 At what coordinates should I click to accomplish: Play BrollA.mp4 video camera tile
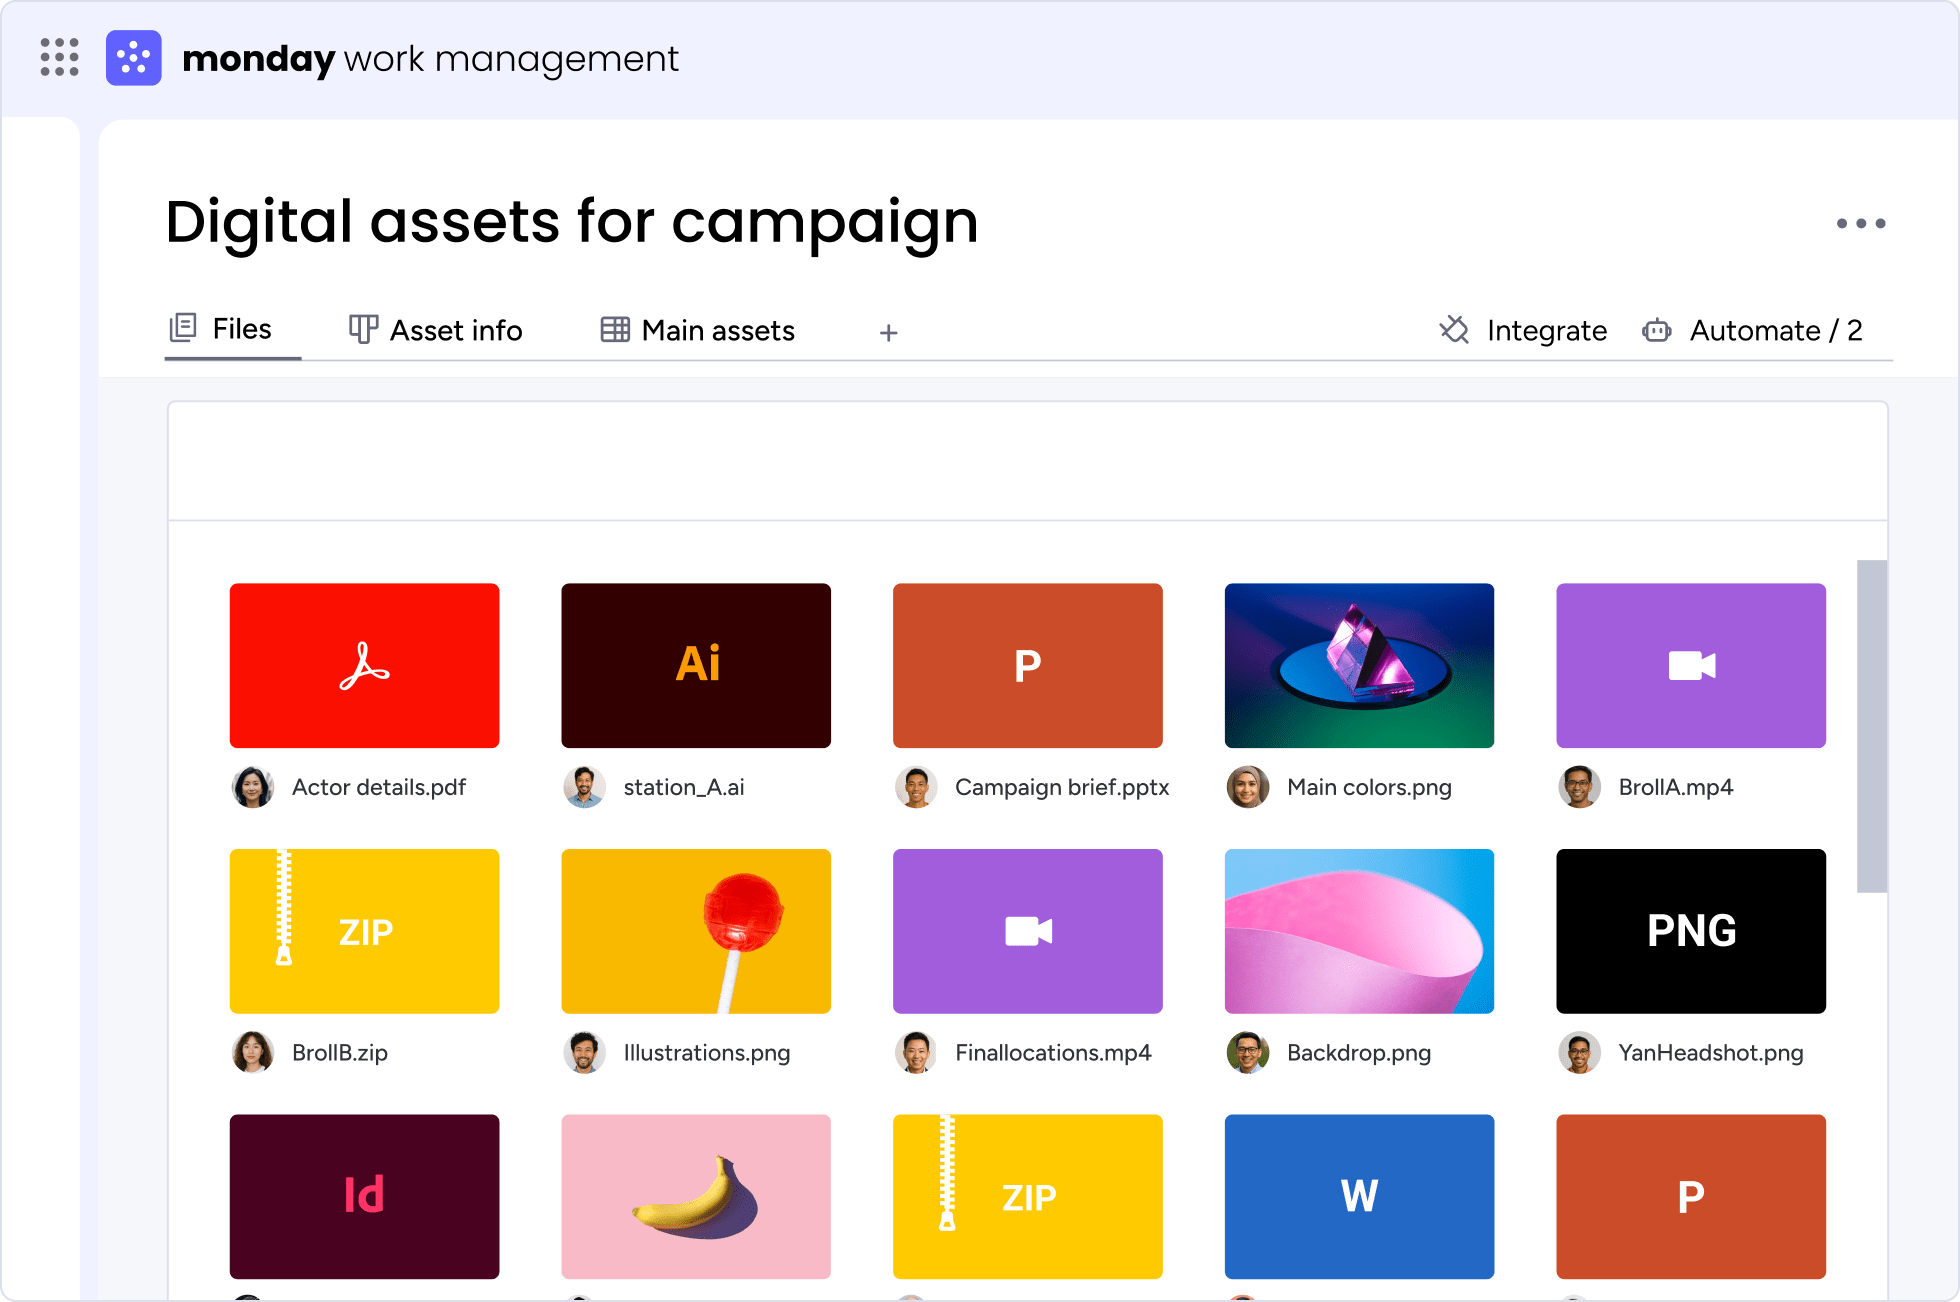pos(1691,665)
